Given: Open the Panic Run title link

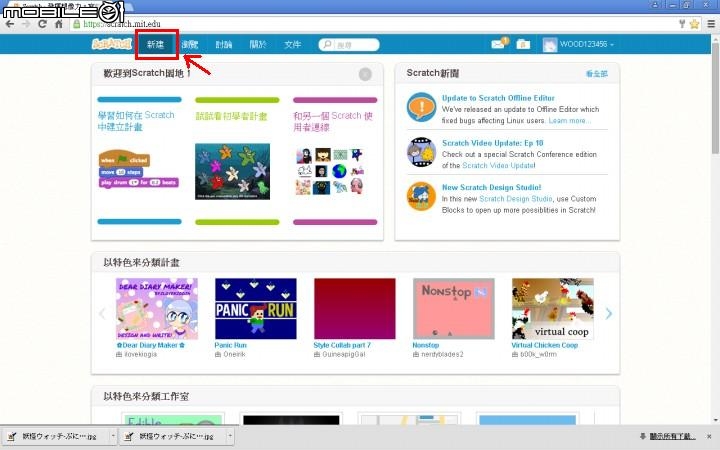Looking at the screenshot, I should (x=231, y=345).
